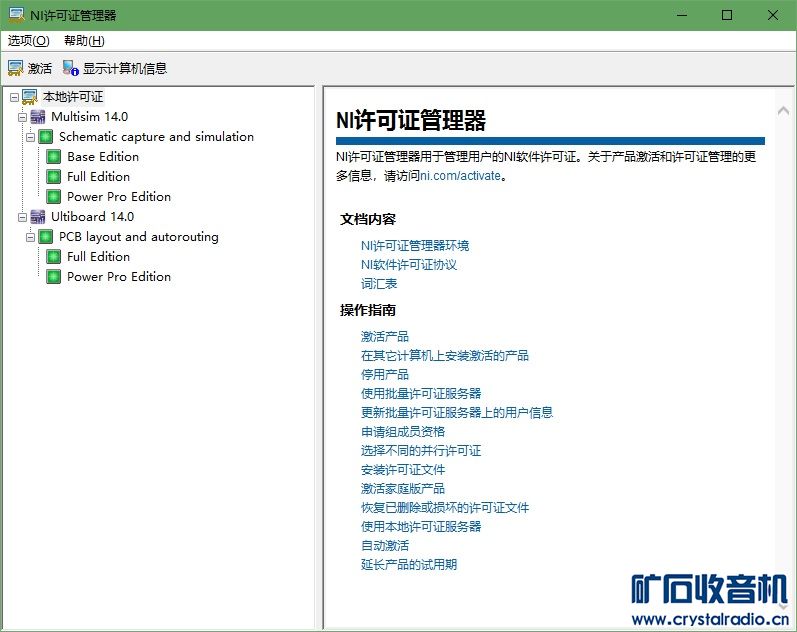The image size is (797, 632).
Task: Open NI许可证管理器环境 document link
Action: [415, 246]
